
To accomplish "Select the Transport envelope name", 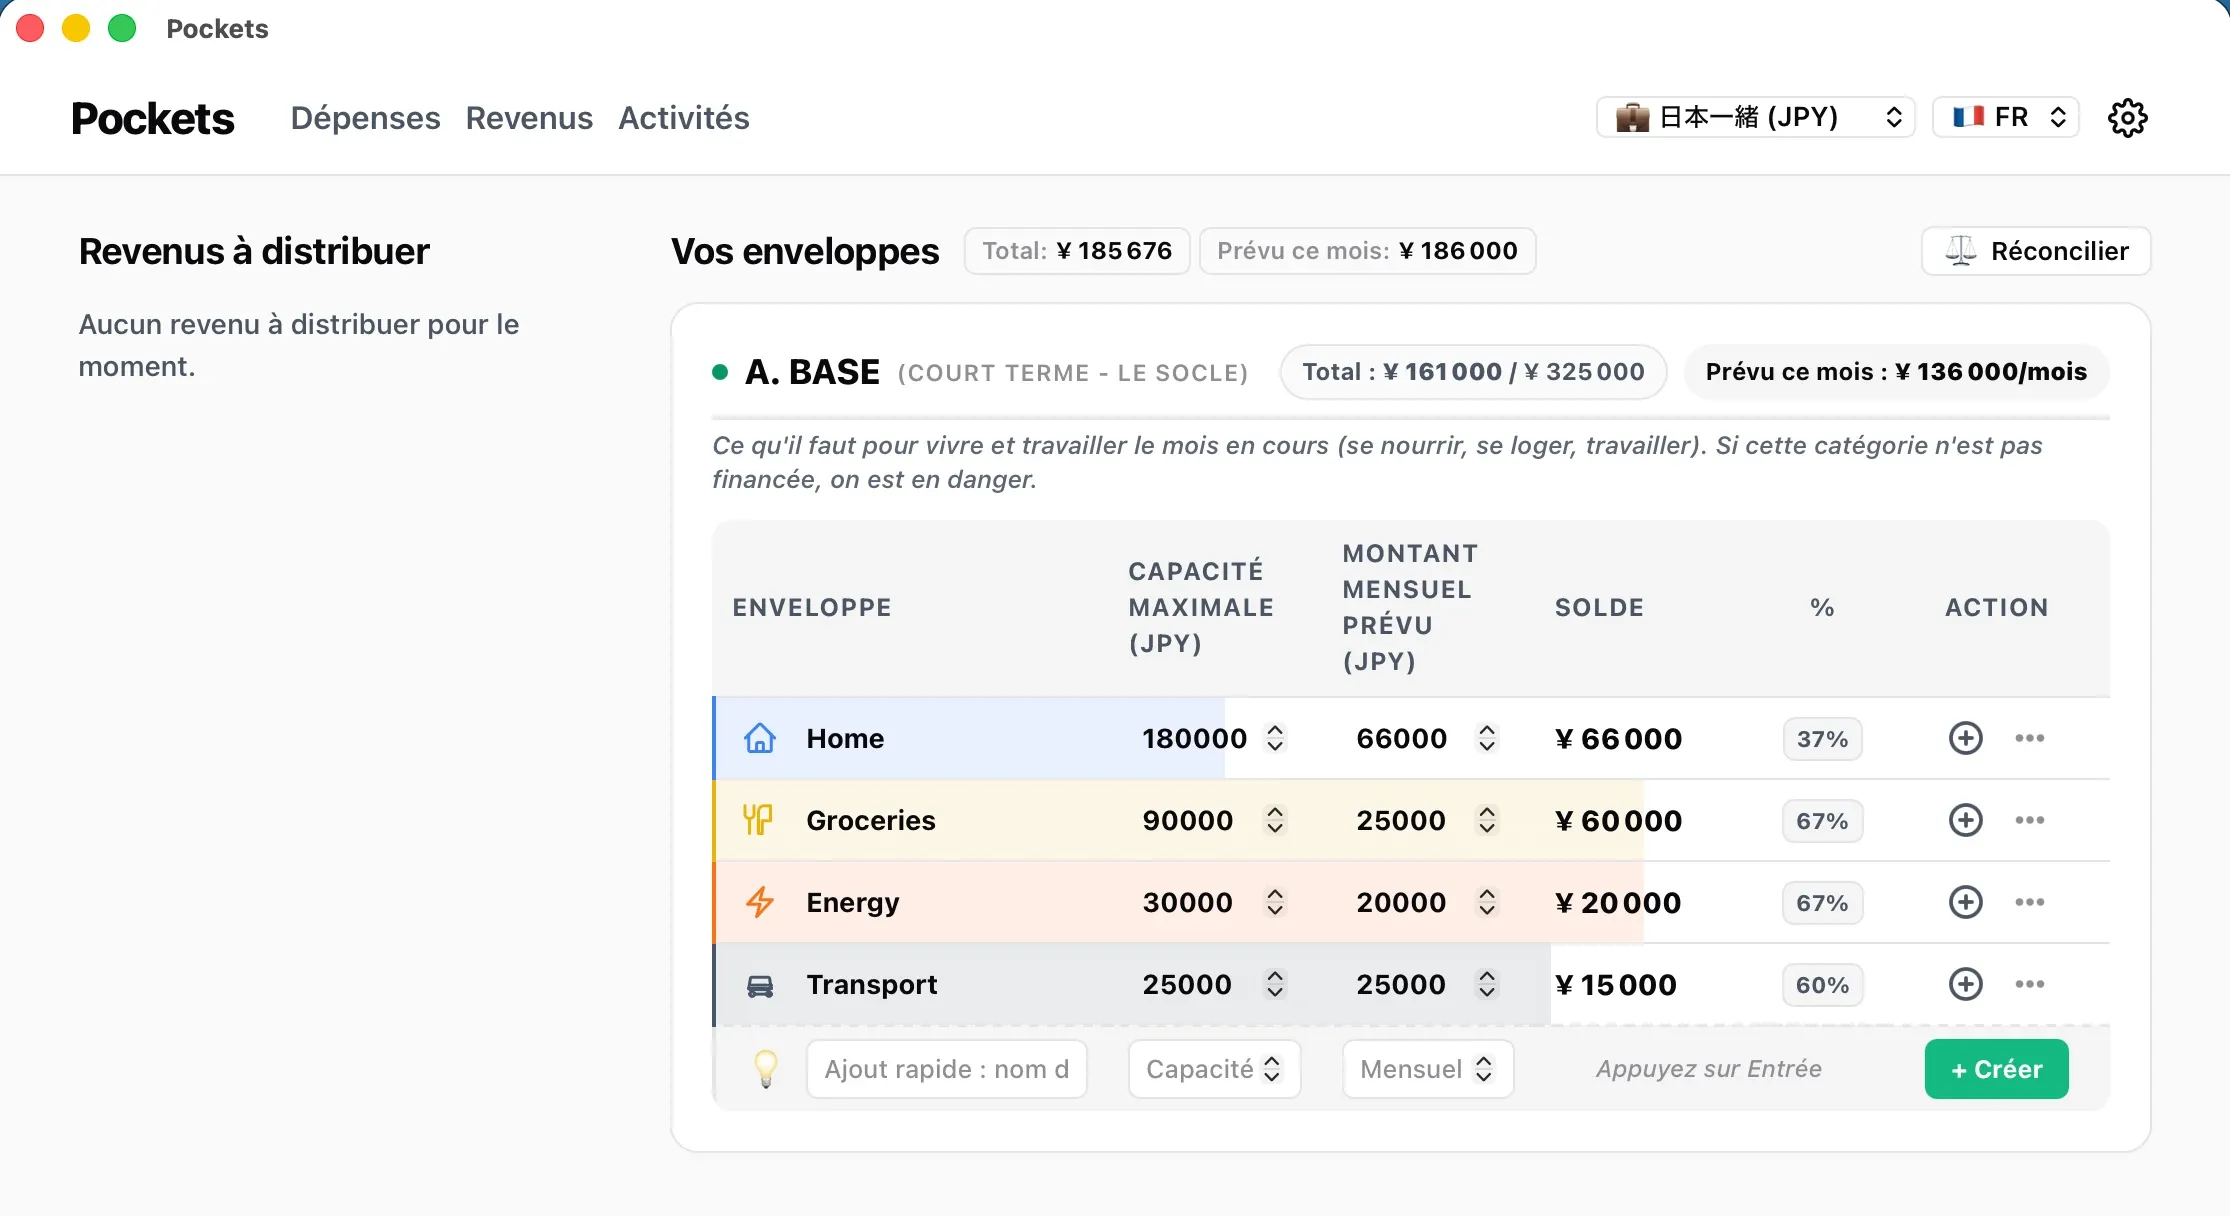I will 872,984.
